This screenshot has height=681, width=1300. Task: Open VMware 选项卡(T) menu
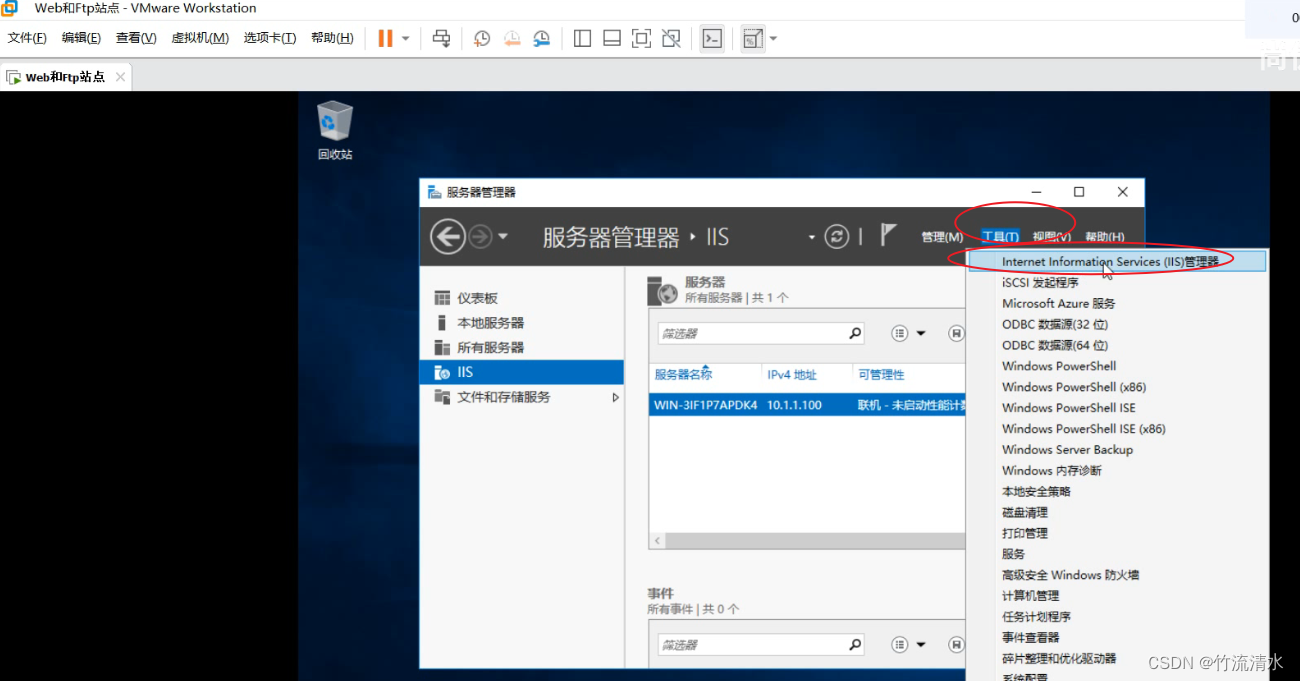click(270, 38)
